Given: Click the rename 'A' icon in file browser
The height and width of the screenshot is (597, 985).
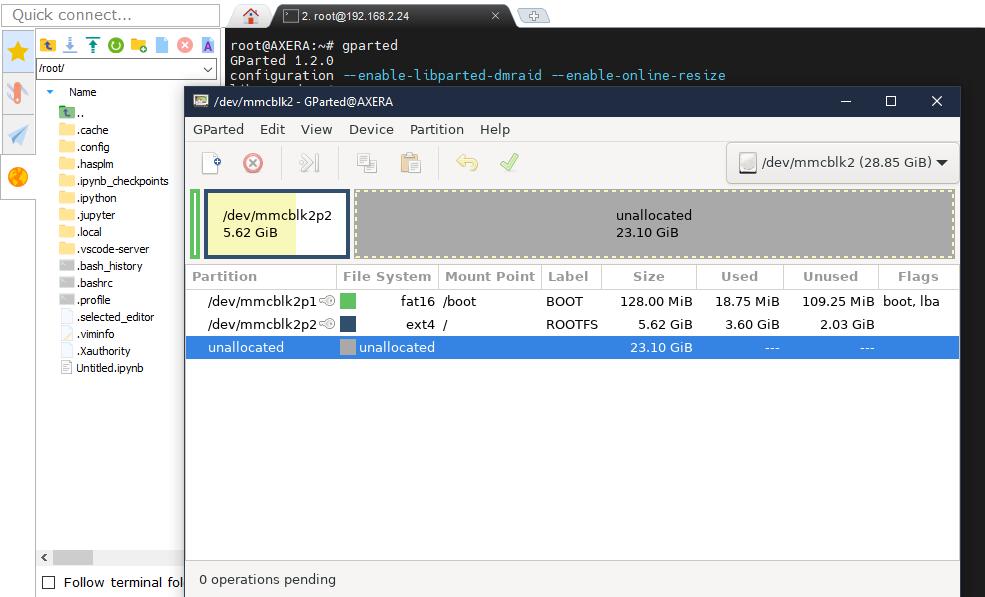Looking at the screenshot, I should (208, 45).
